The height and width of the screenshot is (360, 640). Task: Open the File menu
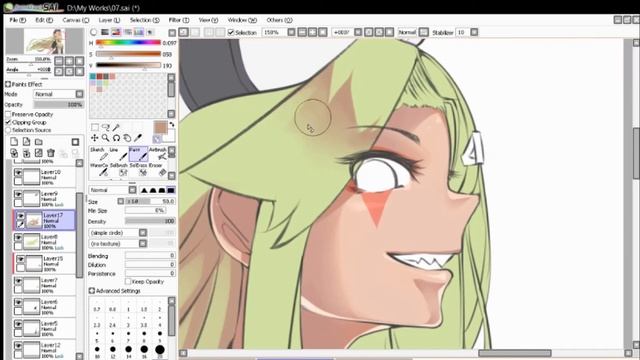pos(17,20)
